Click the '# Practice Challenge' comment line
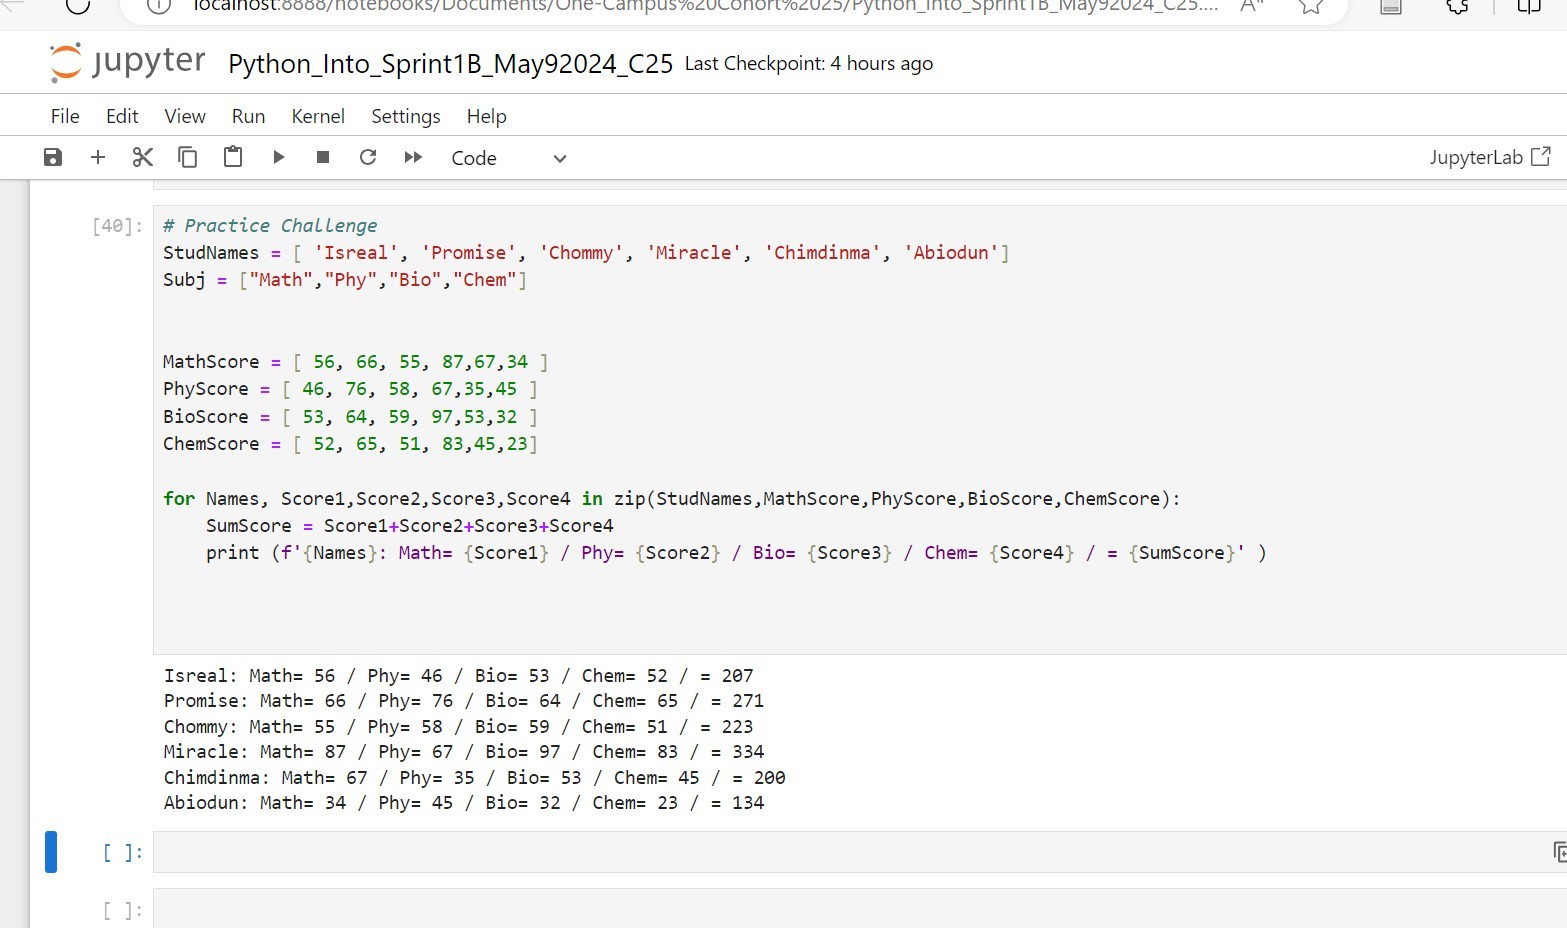The height and width of the screenshot is (928, 1567). coord(271,226)
